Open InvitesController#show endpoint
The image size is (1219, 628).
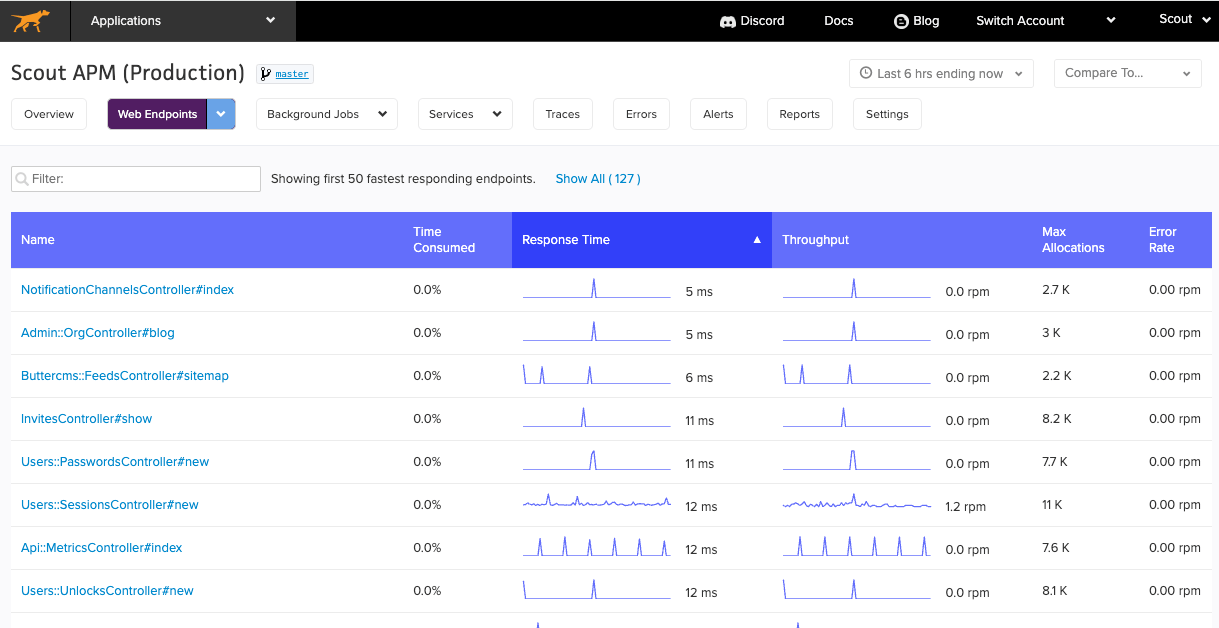86,419
